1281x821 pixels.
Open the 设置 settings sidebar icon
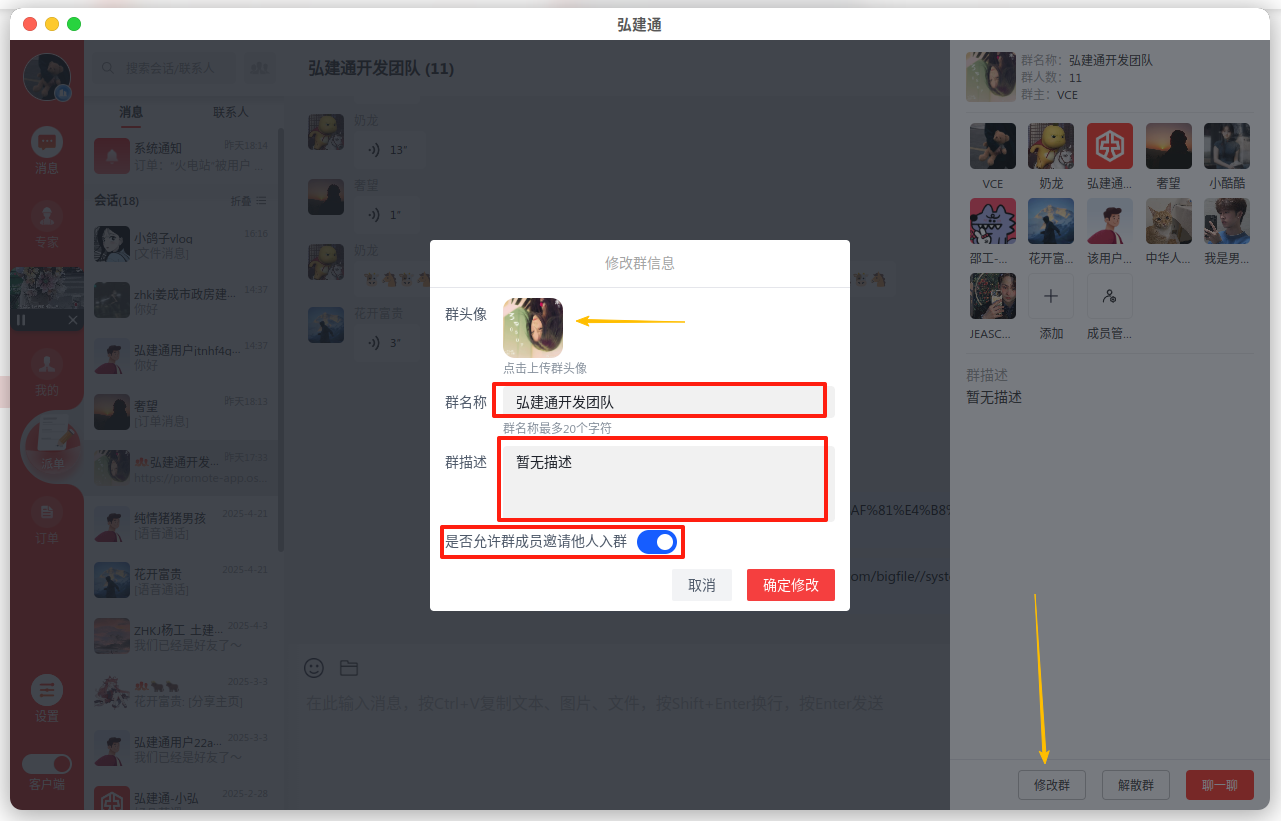[x=47, y=691]
